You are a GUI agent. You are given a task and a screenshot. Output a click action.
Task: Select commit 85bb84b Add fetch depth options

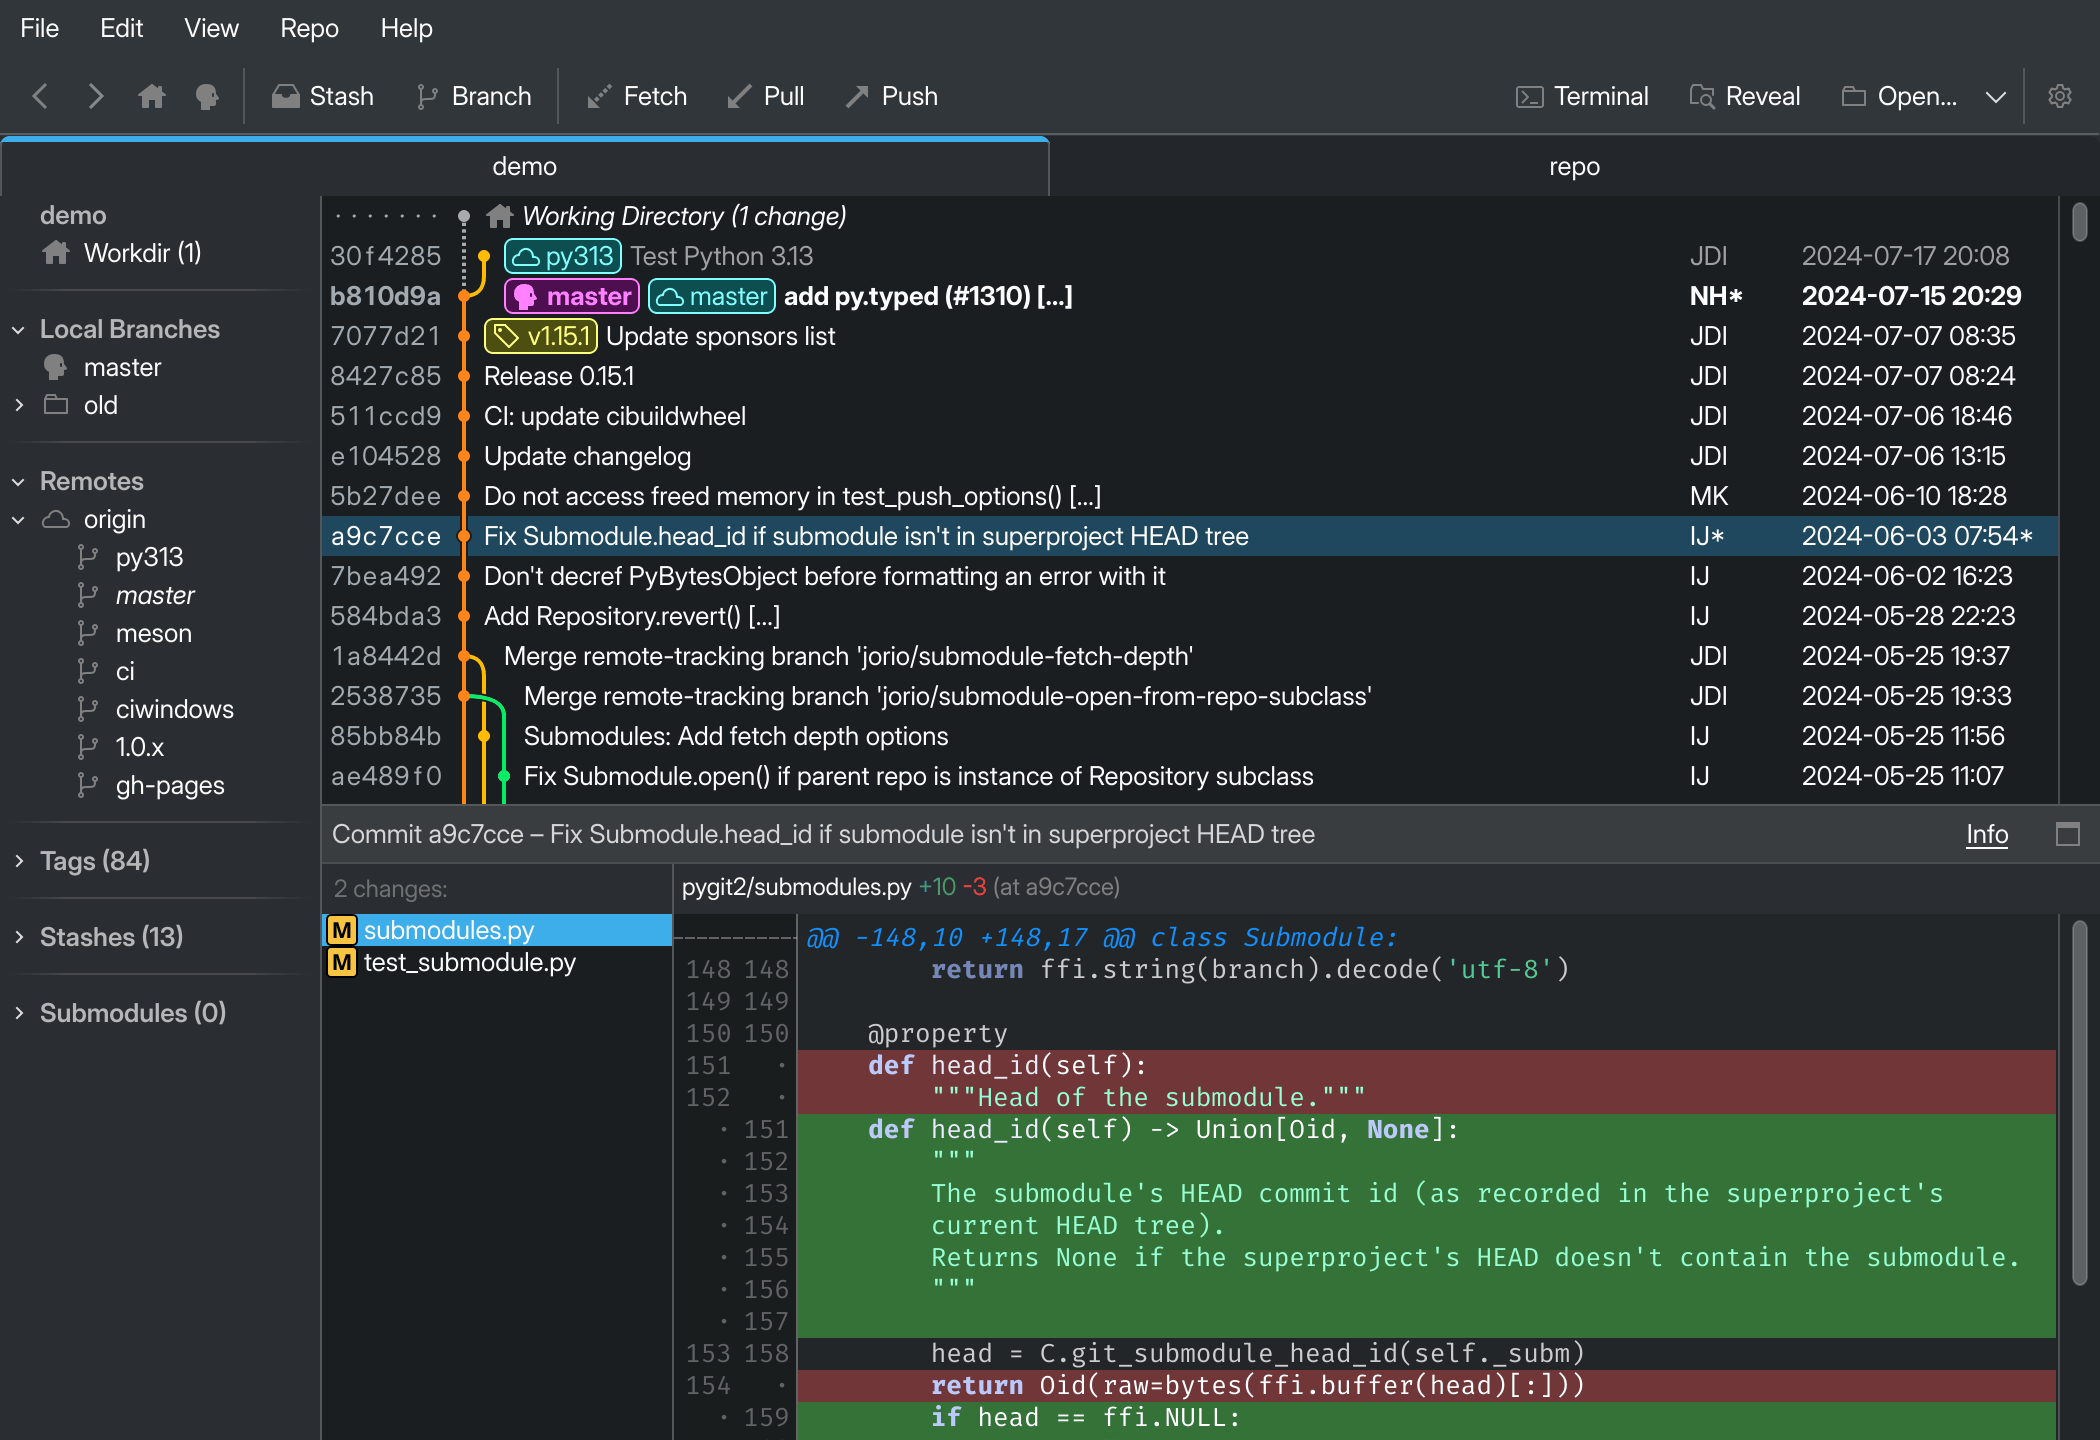pos(1190,736)
